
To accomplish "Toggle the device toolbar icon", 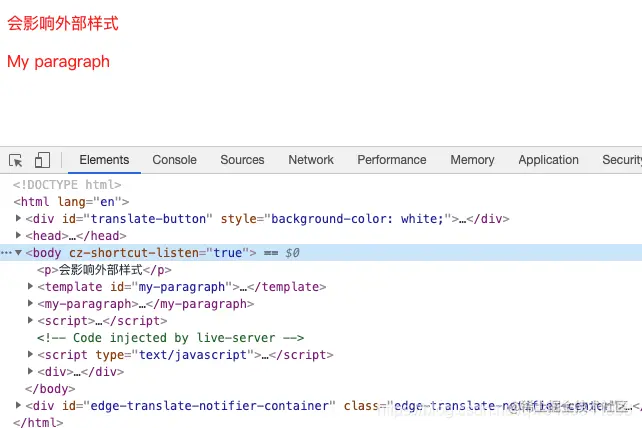I will pyautogui.click(x=42, y=160).
